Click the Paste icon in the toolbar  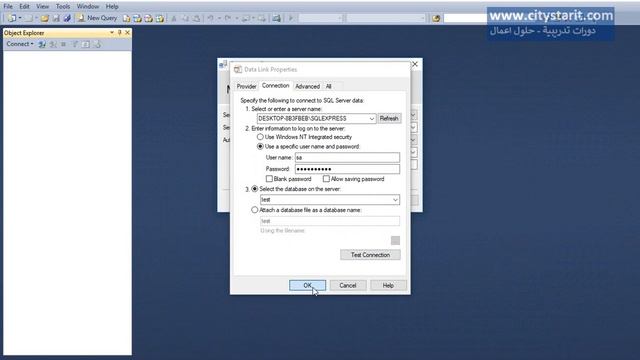pos(196,18)
